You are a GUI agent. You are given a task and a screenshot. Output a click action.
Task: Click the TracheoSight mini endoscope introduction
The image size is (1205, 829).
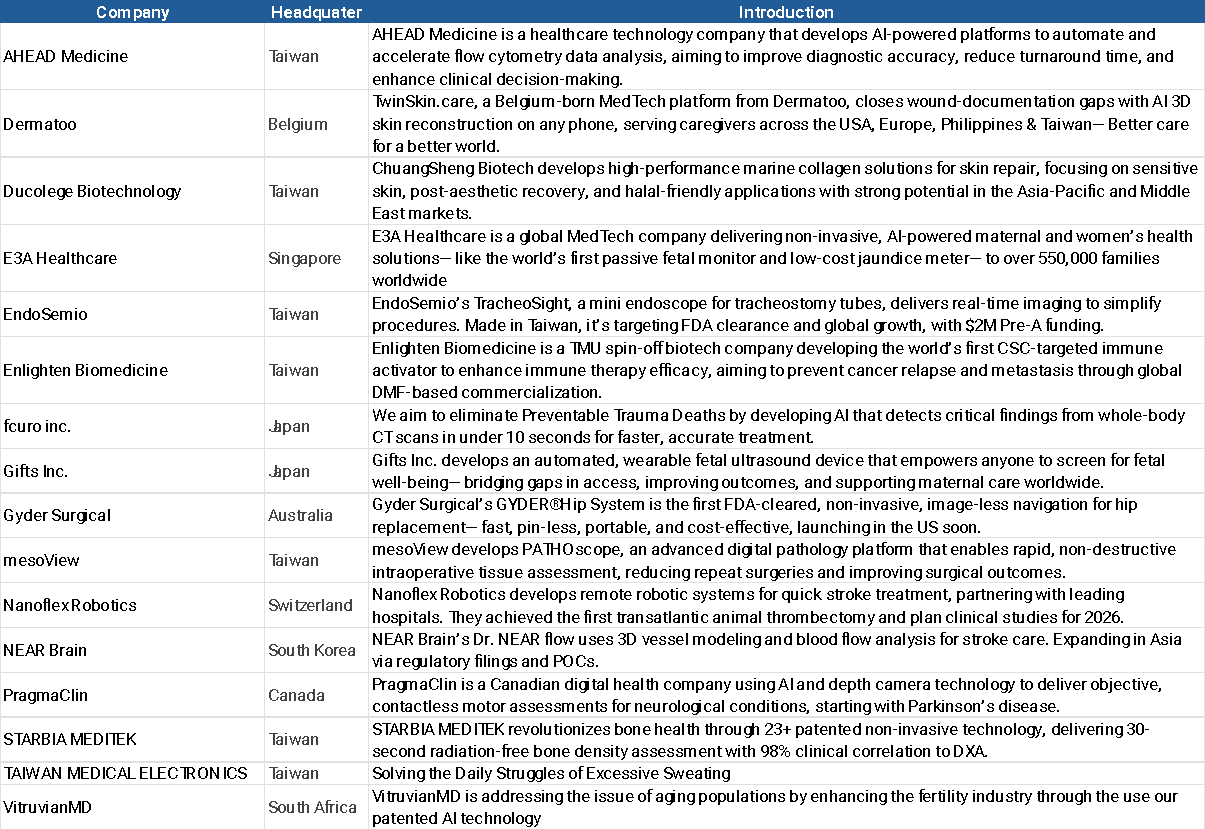pos(786,314)
